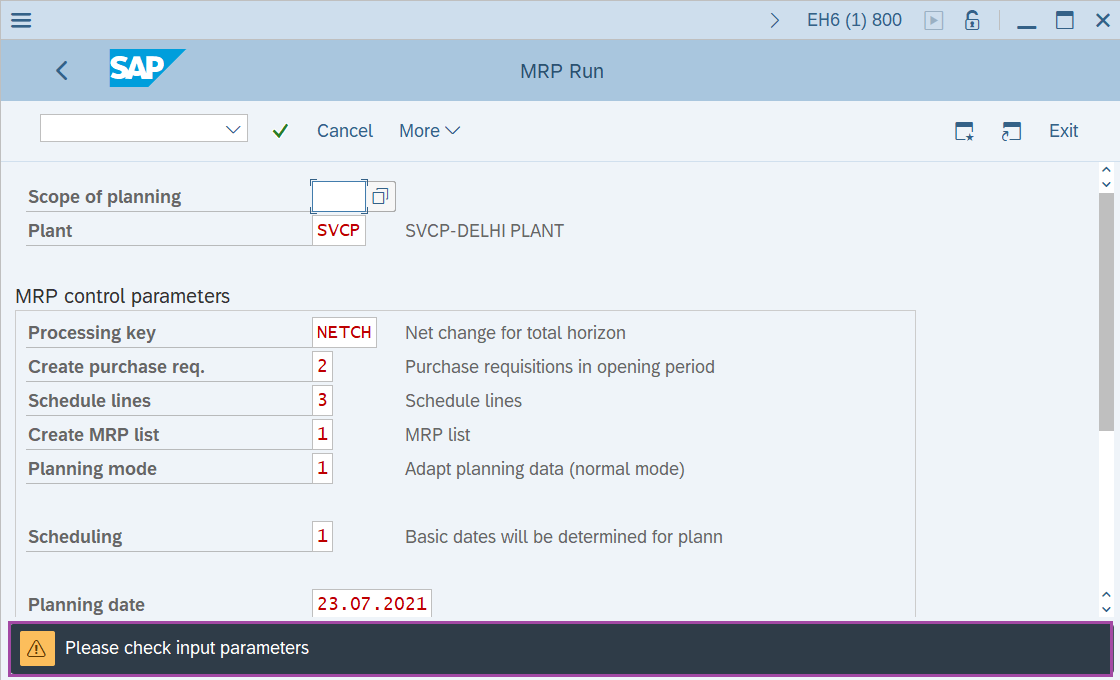Click the unlocked padlock security icon
Screen dimensions: 1120x680
point(971,19)
